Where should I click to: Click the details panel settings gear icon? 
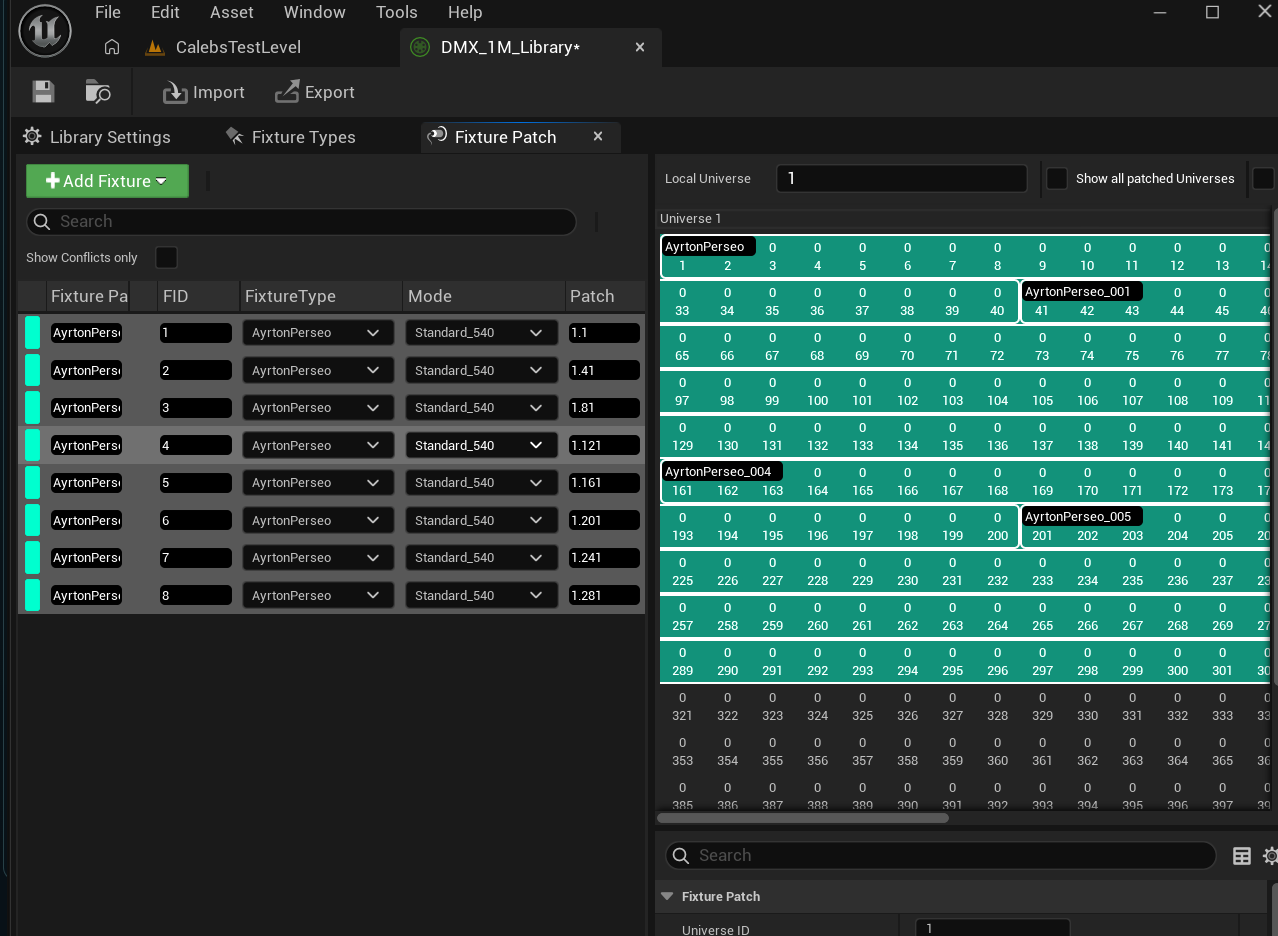click(x=1270, y=856)
